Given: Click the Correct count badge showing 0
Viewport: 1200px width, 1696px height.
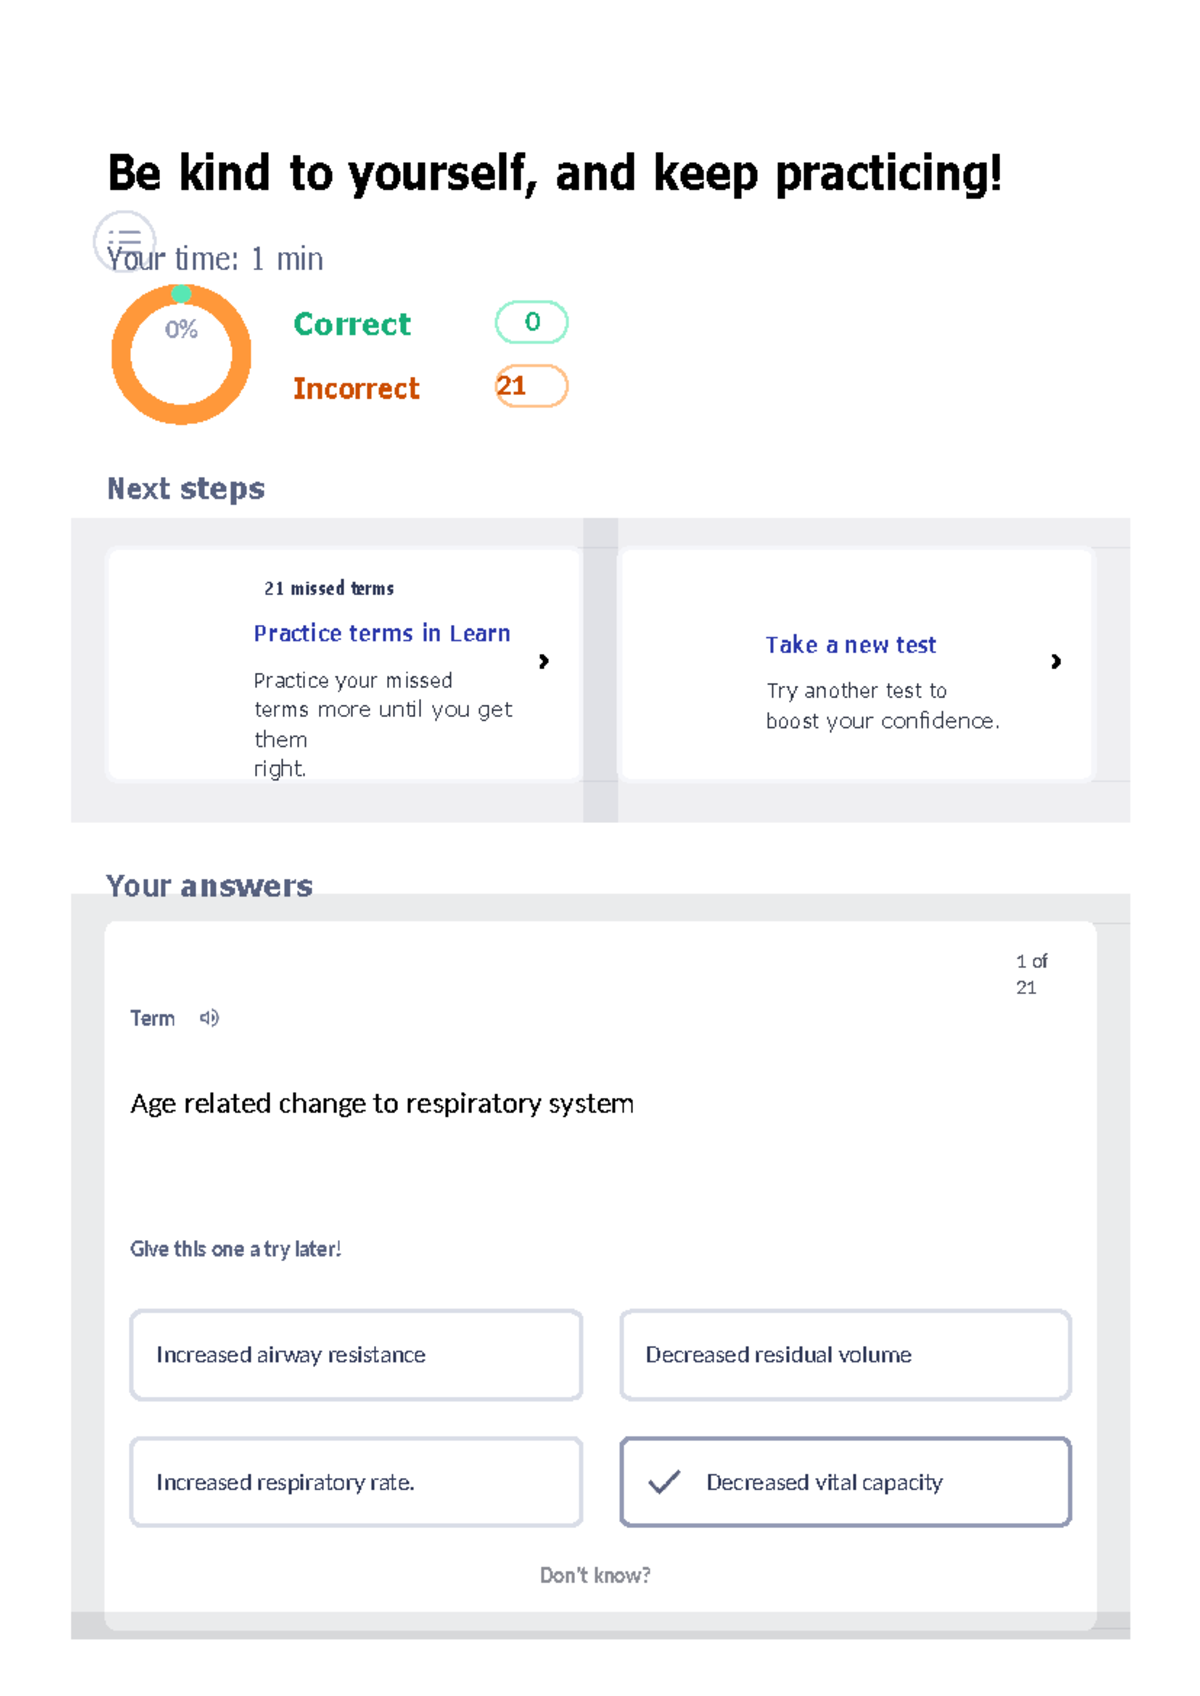Looking at the screenshot, I should coord(532,322).
